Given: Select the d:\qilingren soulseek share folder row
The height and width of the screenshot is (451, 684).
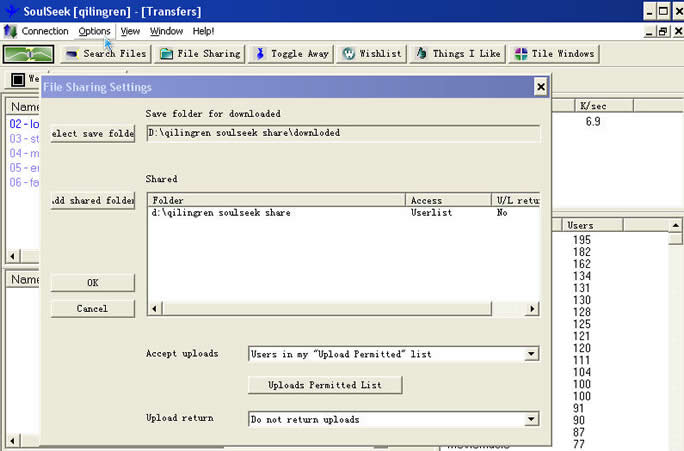Looking at the screenshot, I should [344, 213].
